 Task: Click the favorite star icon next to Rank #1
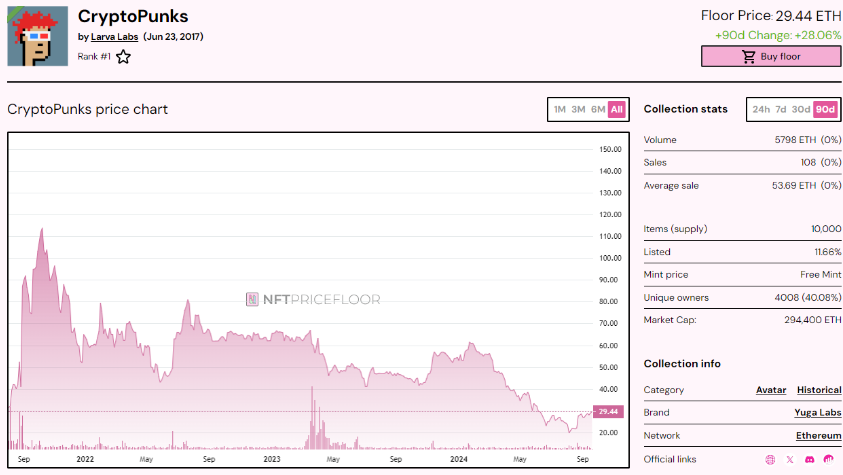[x=123, y=57]
